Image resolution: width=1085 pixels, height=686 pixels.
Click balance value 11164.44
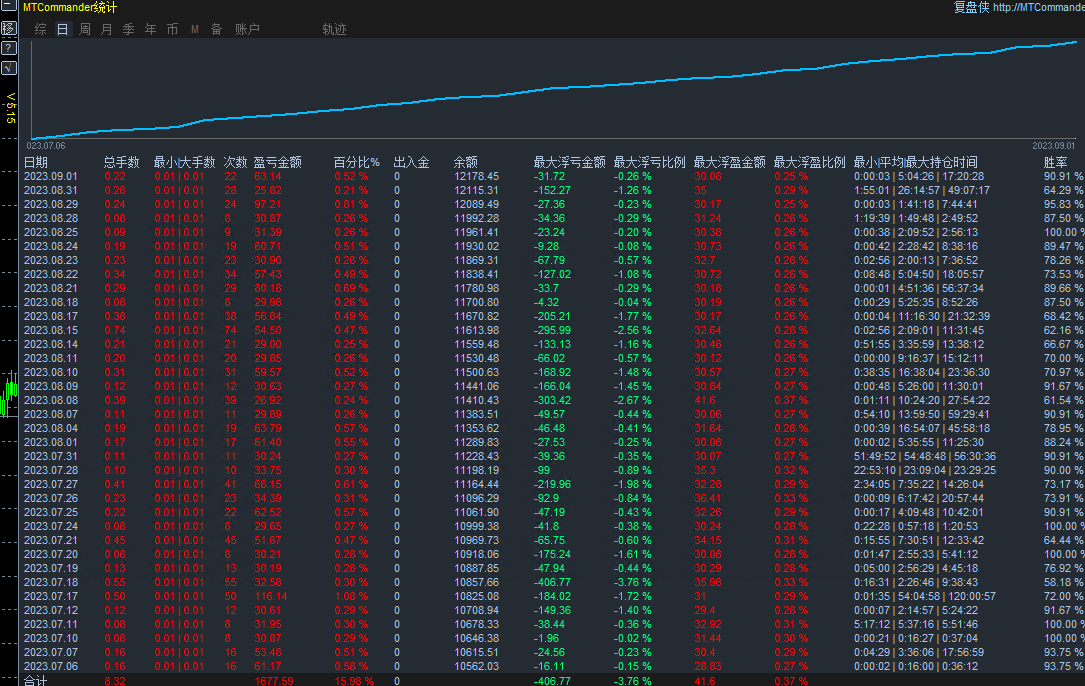point(477,484)
